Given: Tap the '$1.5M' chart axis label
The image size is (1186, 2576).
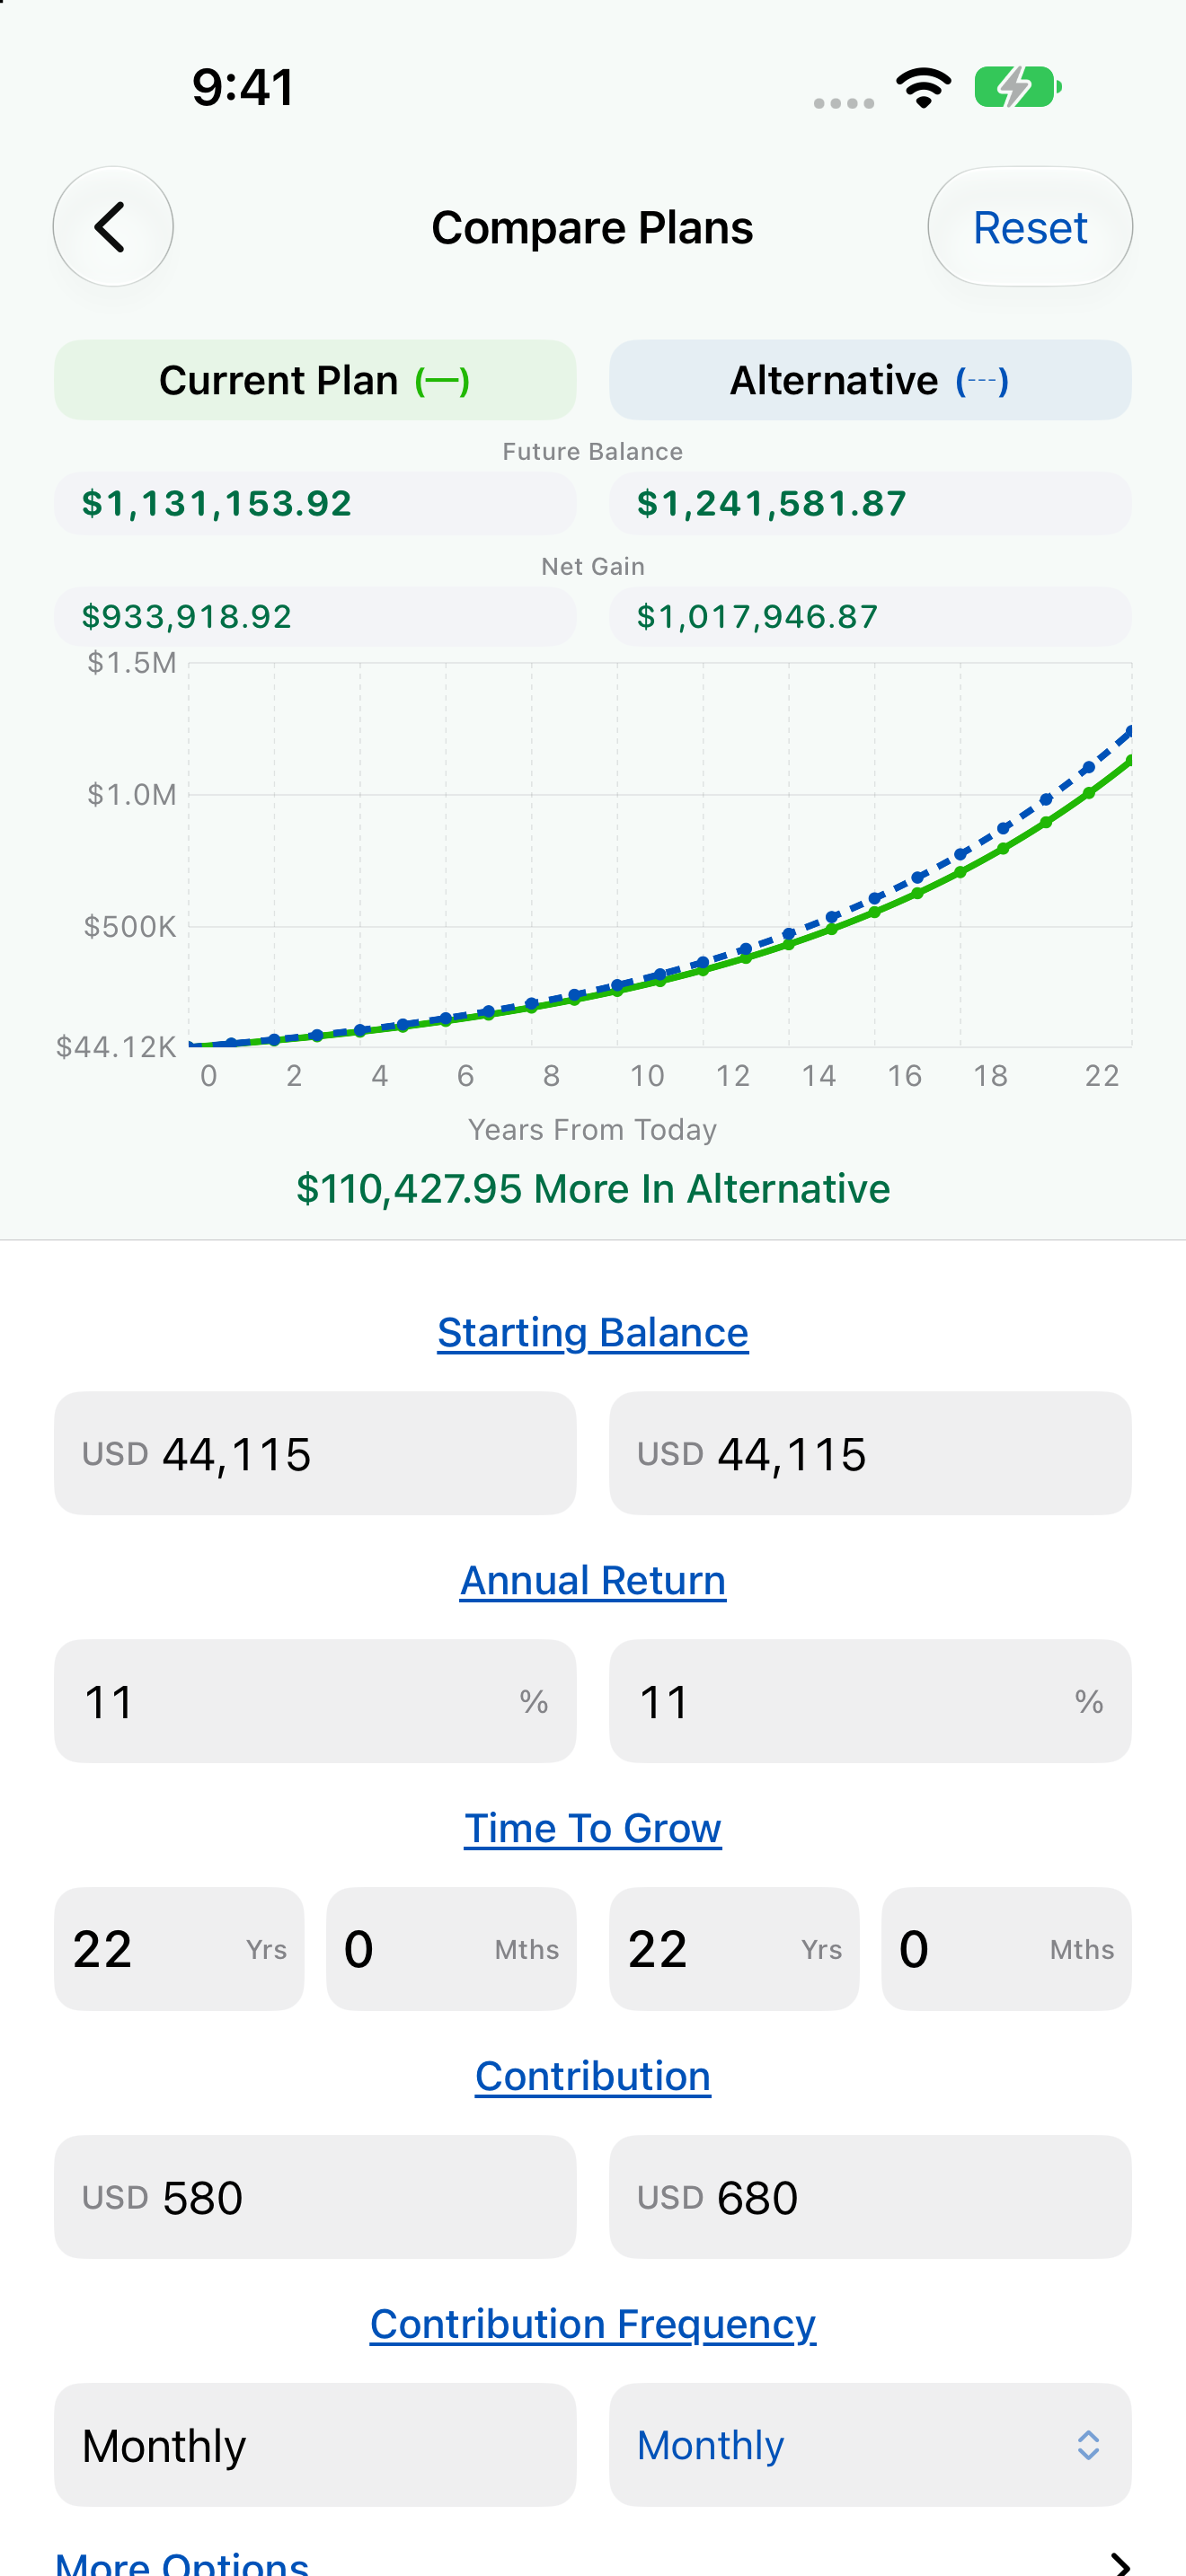Looking at the screenshot, I should (132, 663).
